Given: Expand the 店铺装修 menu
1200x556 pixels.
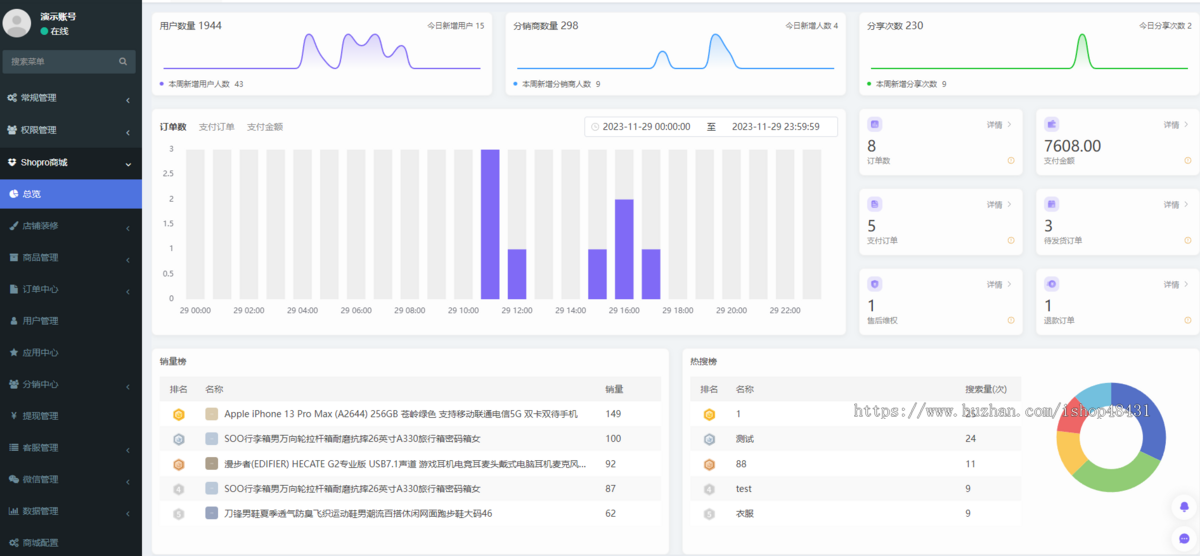Looking at the screenshot, I should click(71, 226).
